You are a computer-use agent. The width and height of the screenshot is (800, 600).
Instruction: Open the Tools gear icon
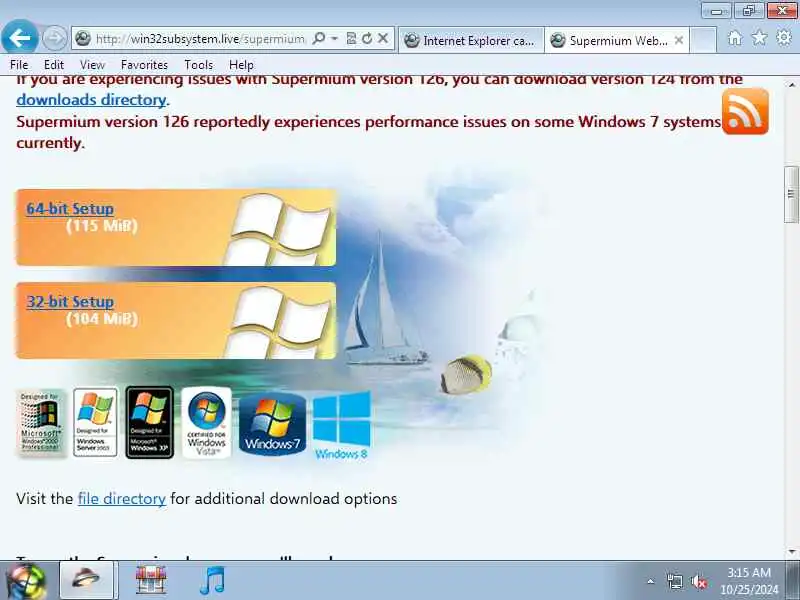pyautogui.click(x=784, y=38)
